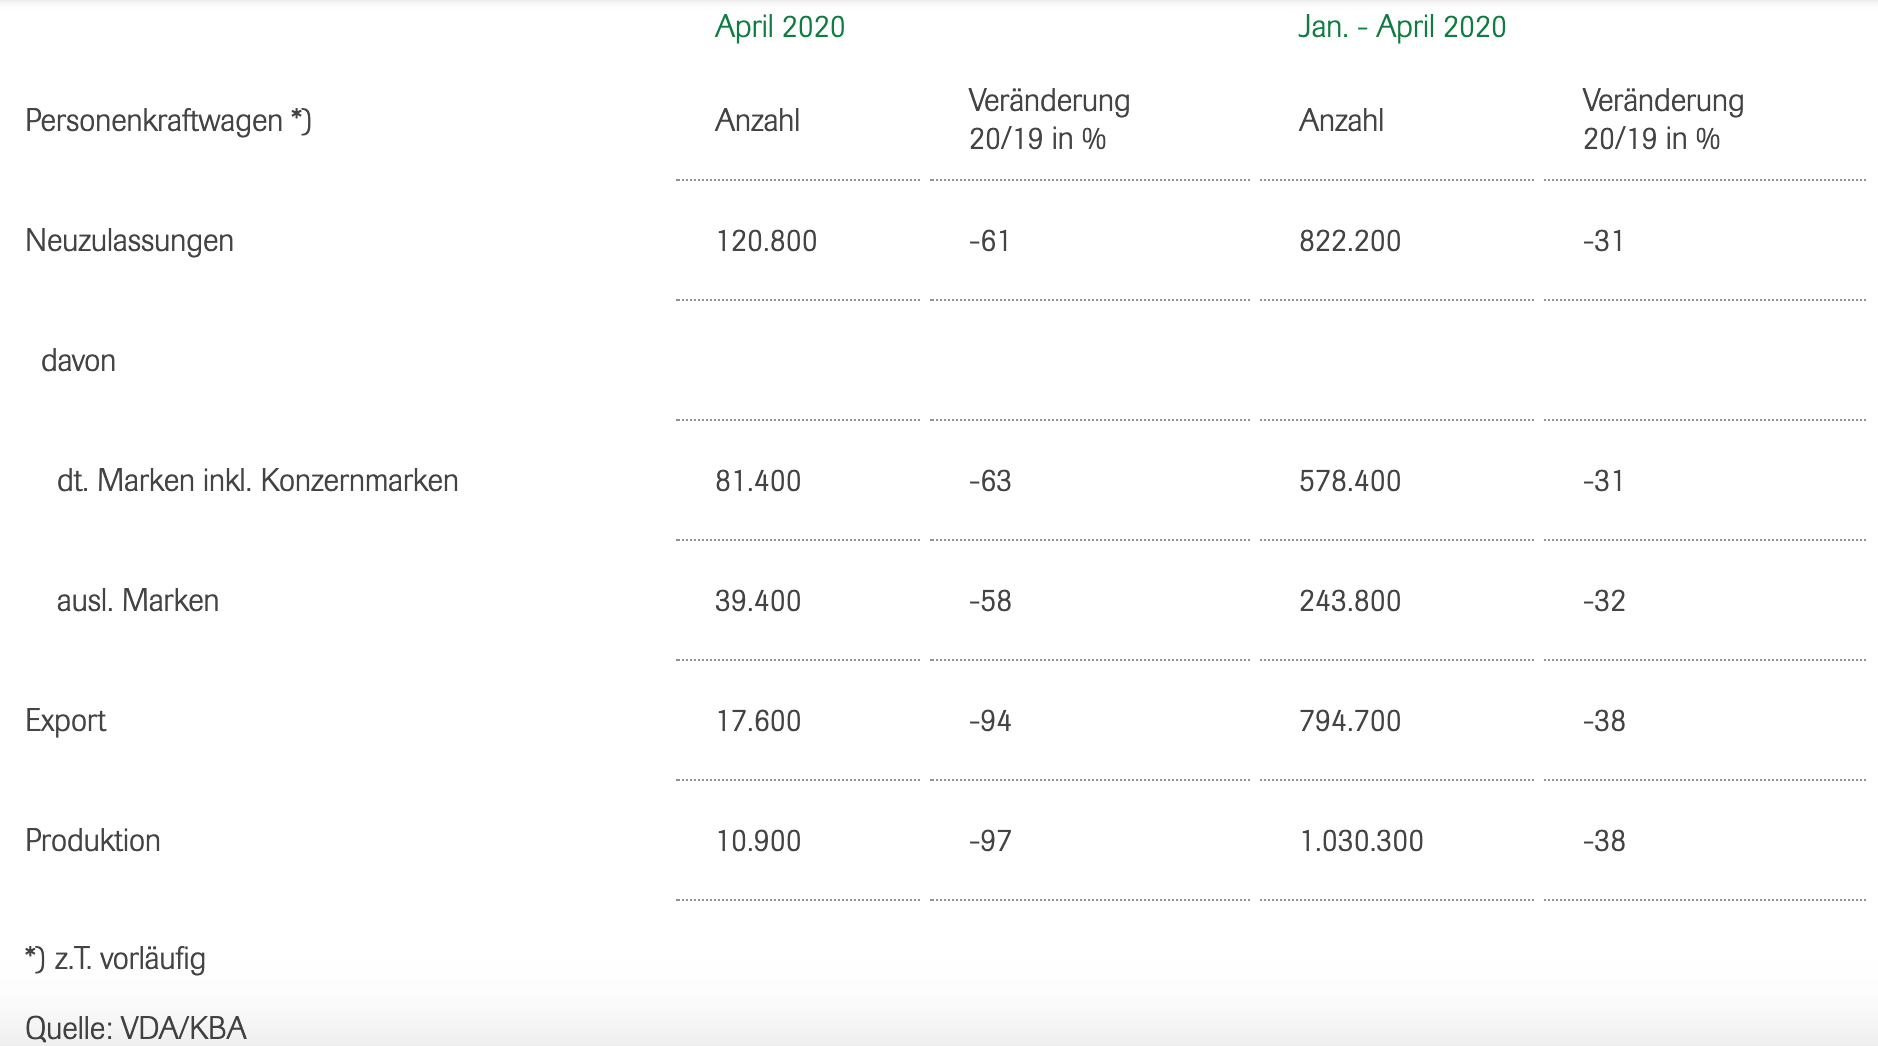Select the -94 Export change value
The width and height of the screenshot is (1878, 1046).
tap(990, 721)
